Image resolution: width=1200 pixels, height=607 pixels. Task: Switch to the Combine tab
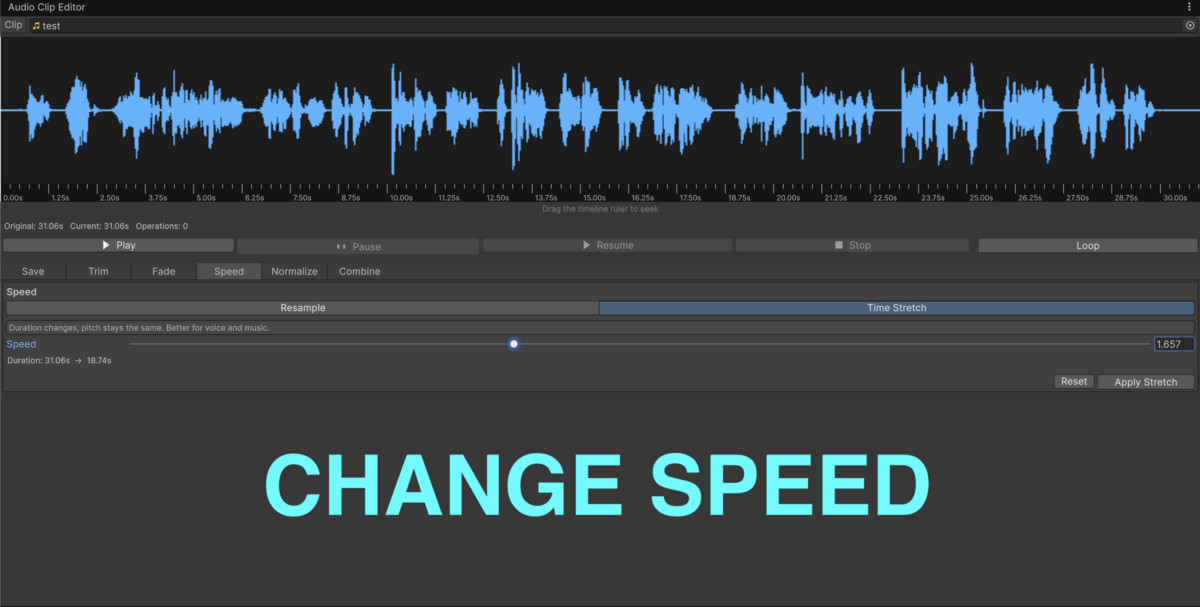359,271
